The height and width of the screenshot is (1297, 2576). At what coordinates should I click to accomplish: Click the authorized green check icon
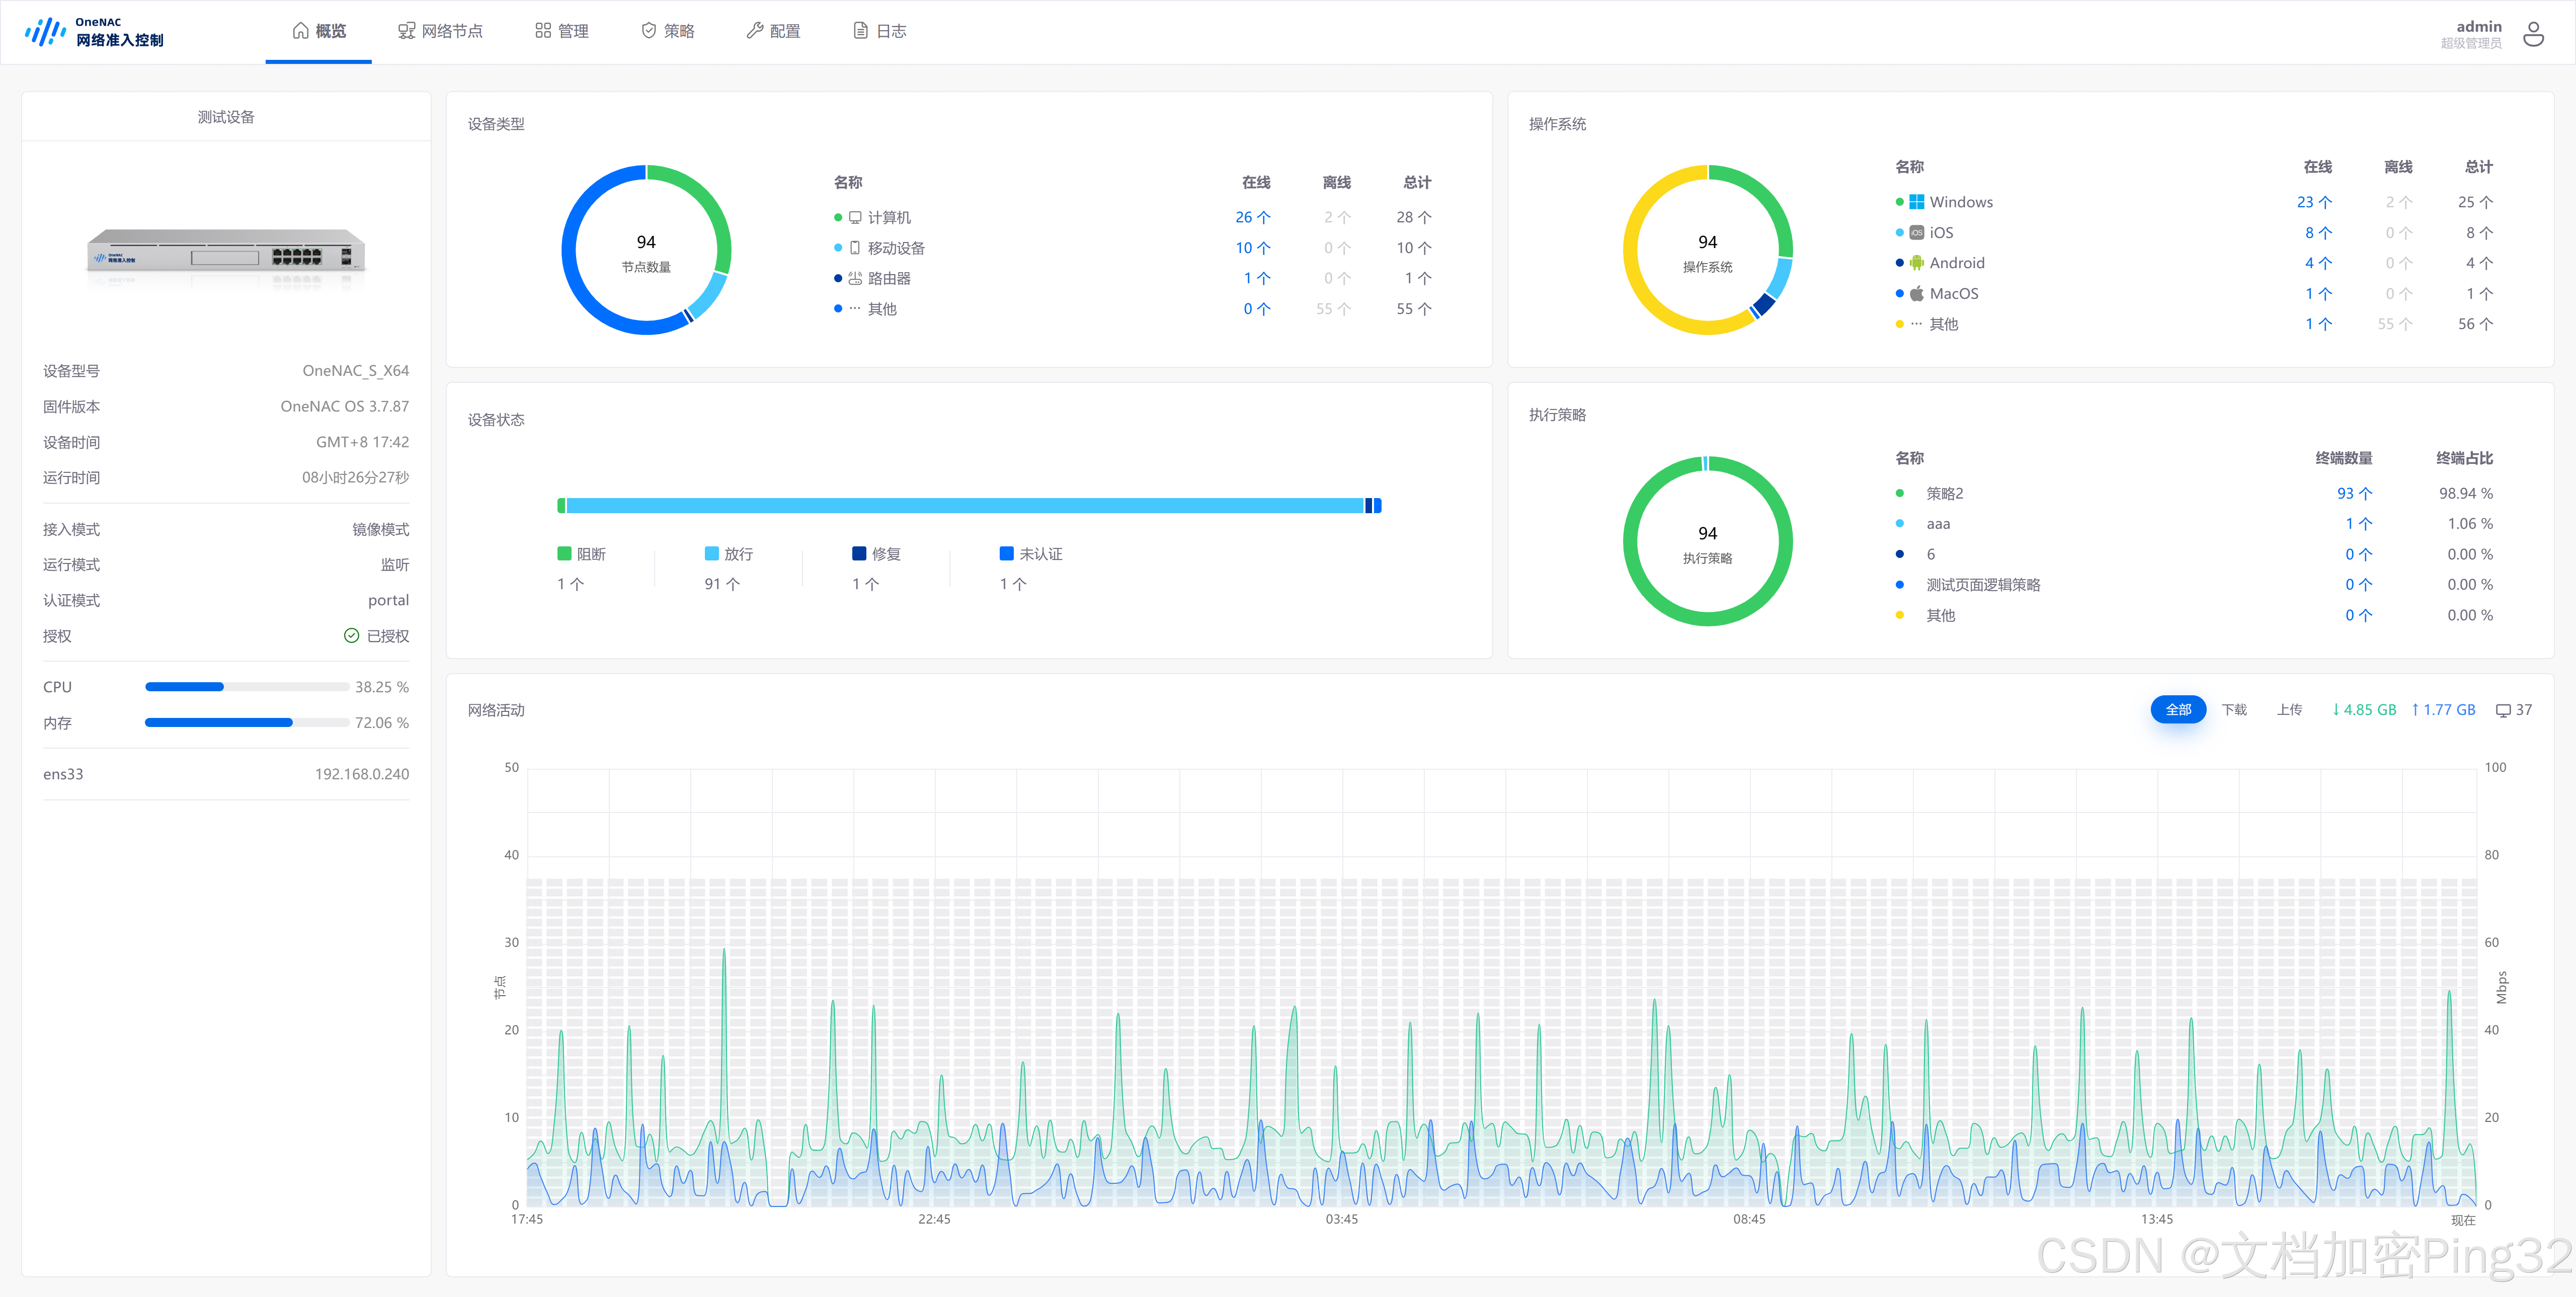[351, 636]
